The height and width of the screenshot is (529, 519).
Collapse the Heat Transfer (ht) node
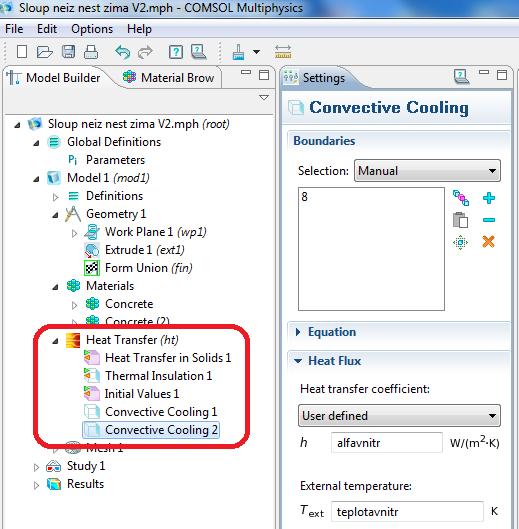click(x=55, y=341)
